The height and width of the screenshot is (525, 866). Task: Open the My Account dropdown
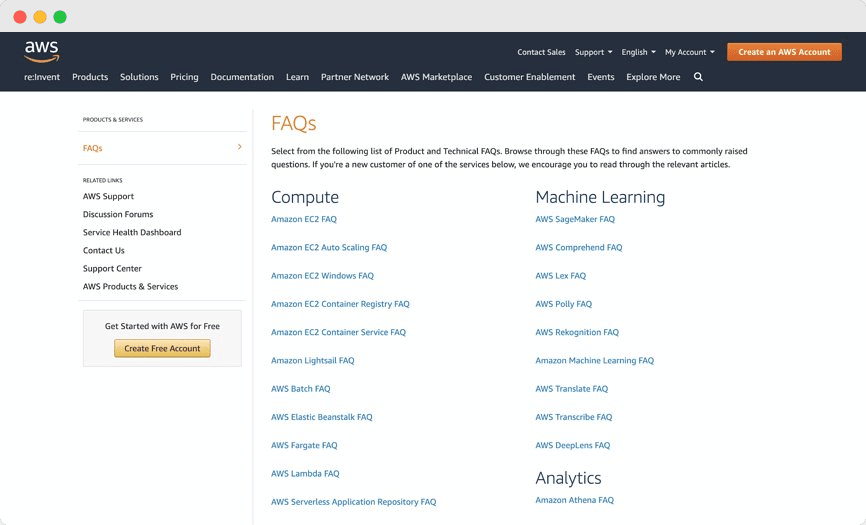point(689,52)
